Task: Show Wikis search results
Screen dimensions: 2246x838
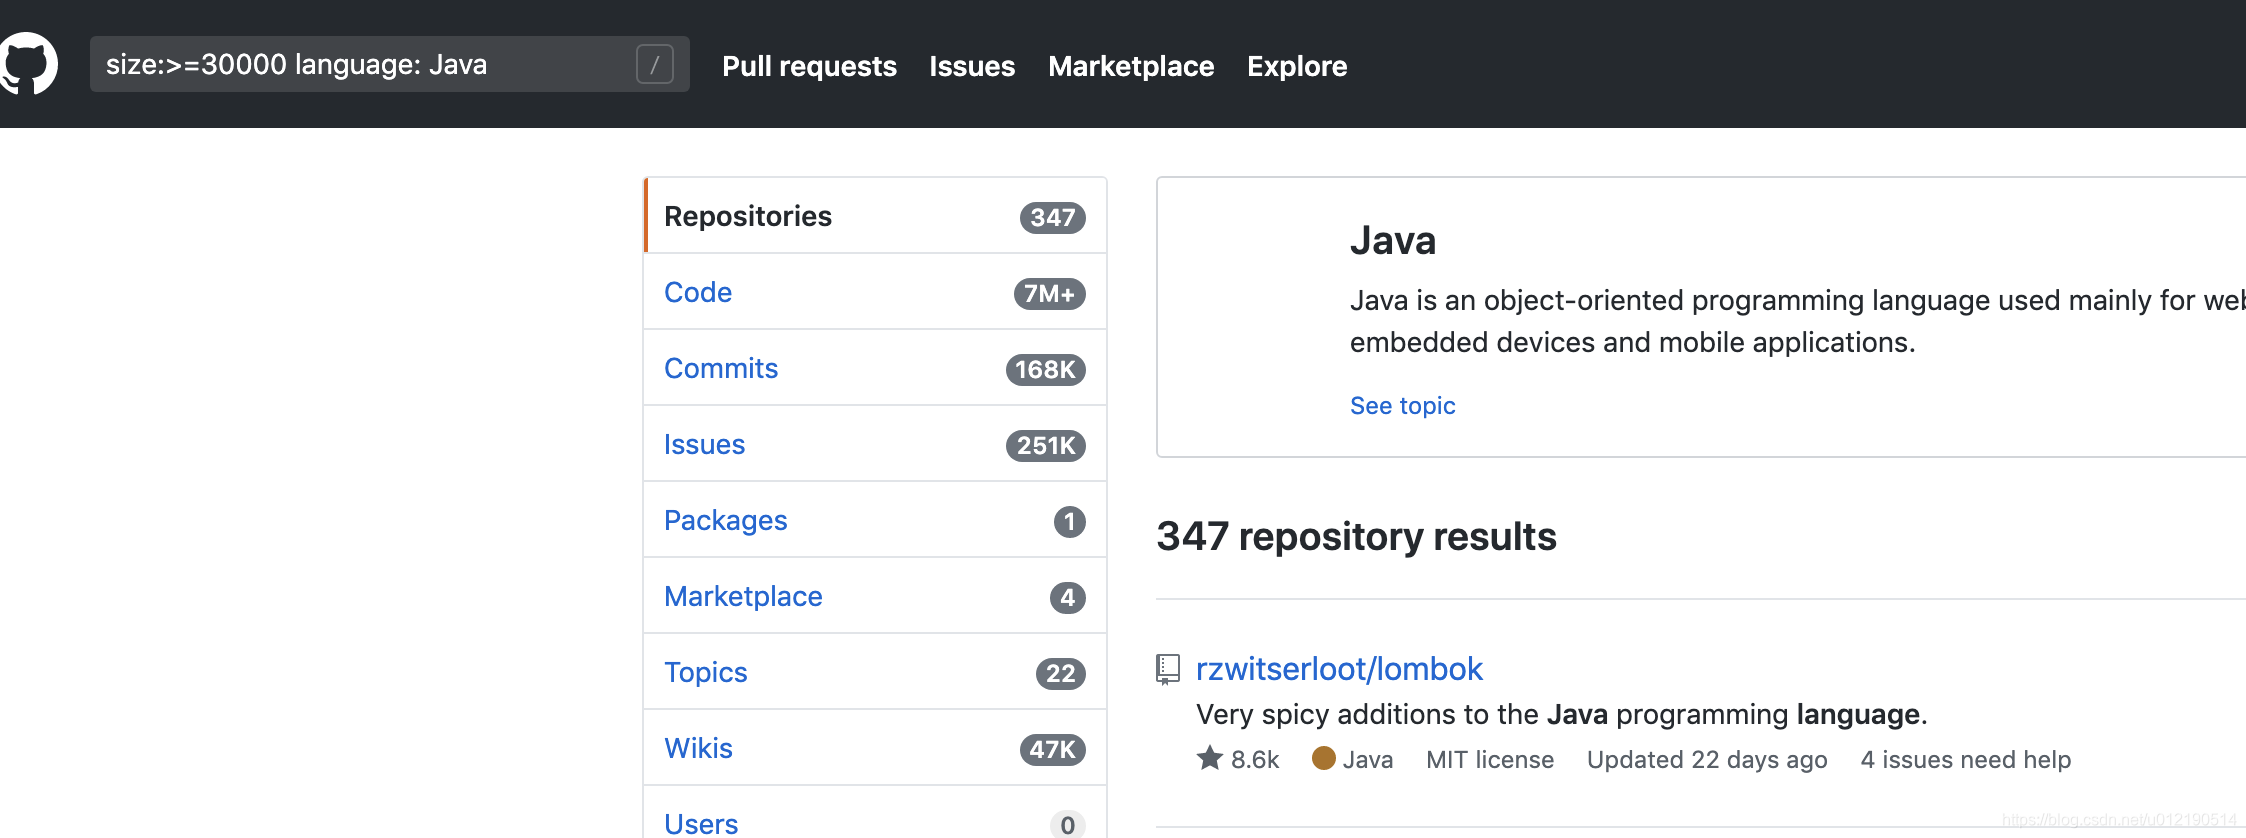Action: point(875,748)
